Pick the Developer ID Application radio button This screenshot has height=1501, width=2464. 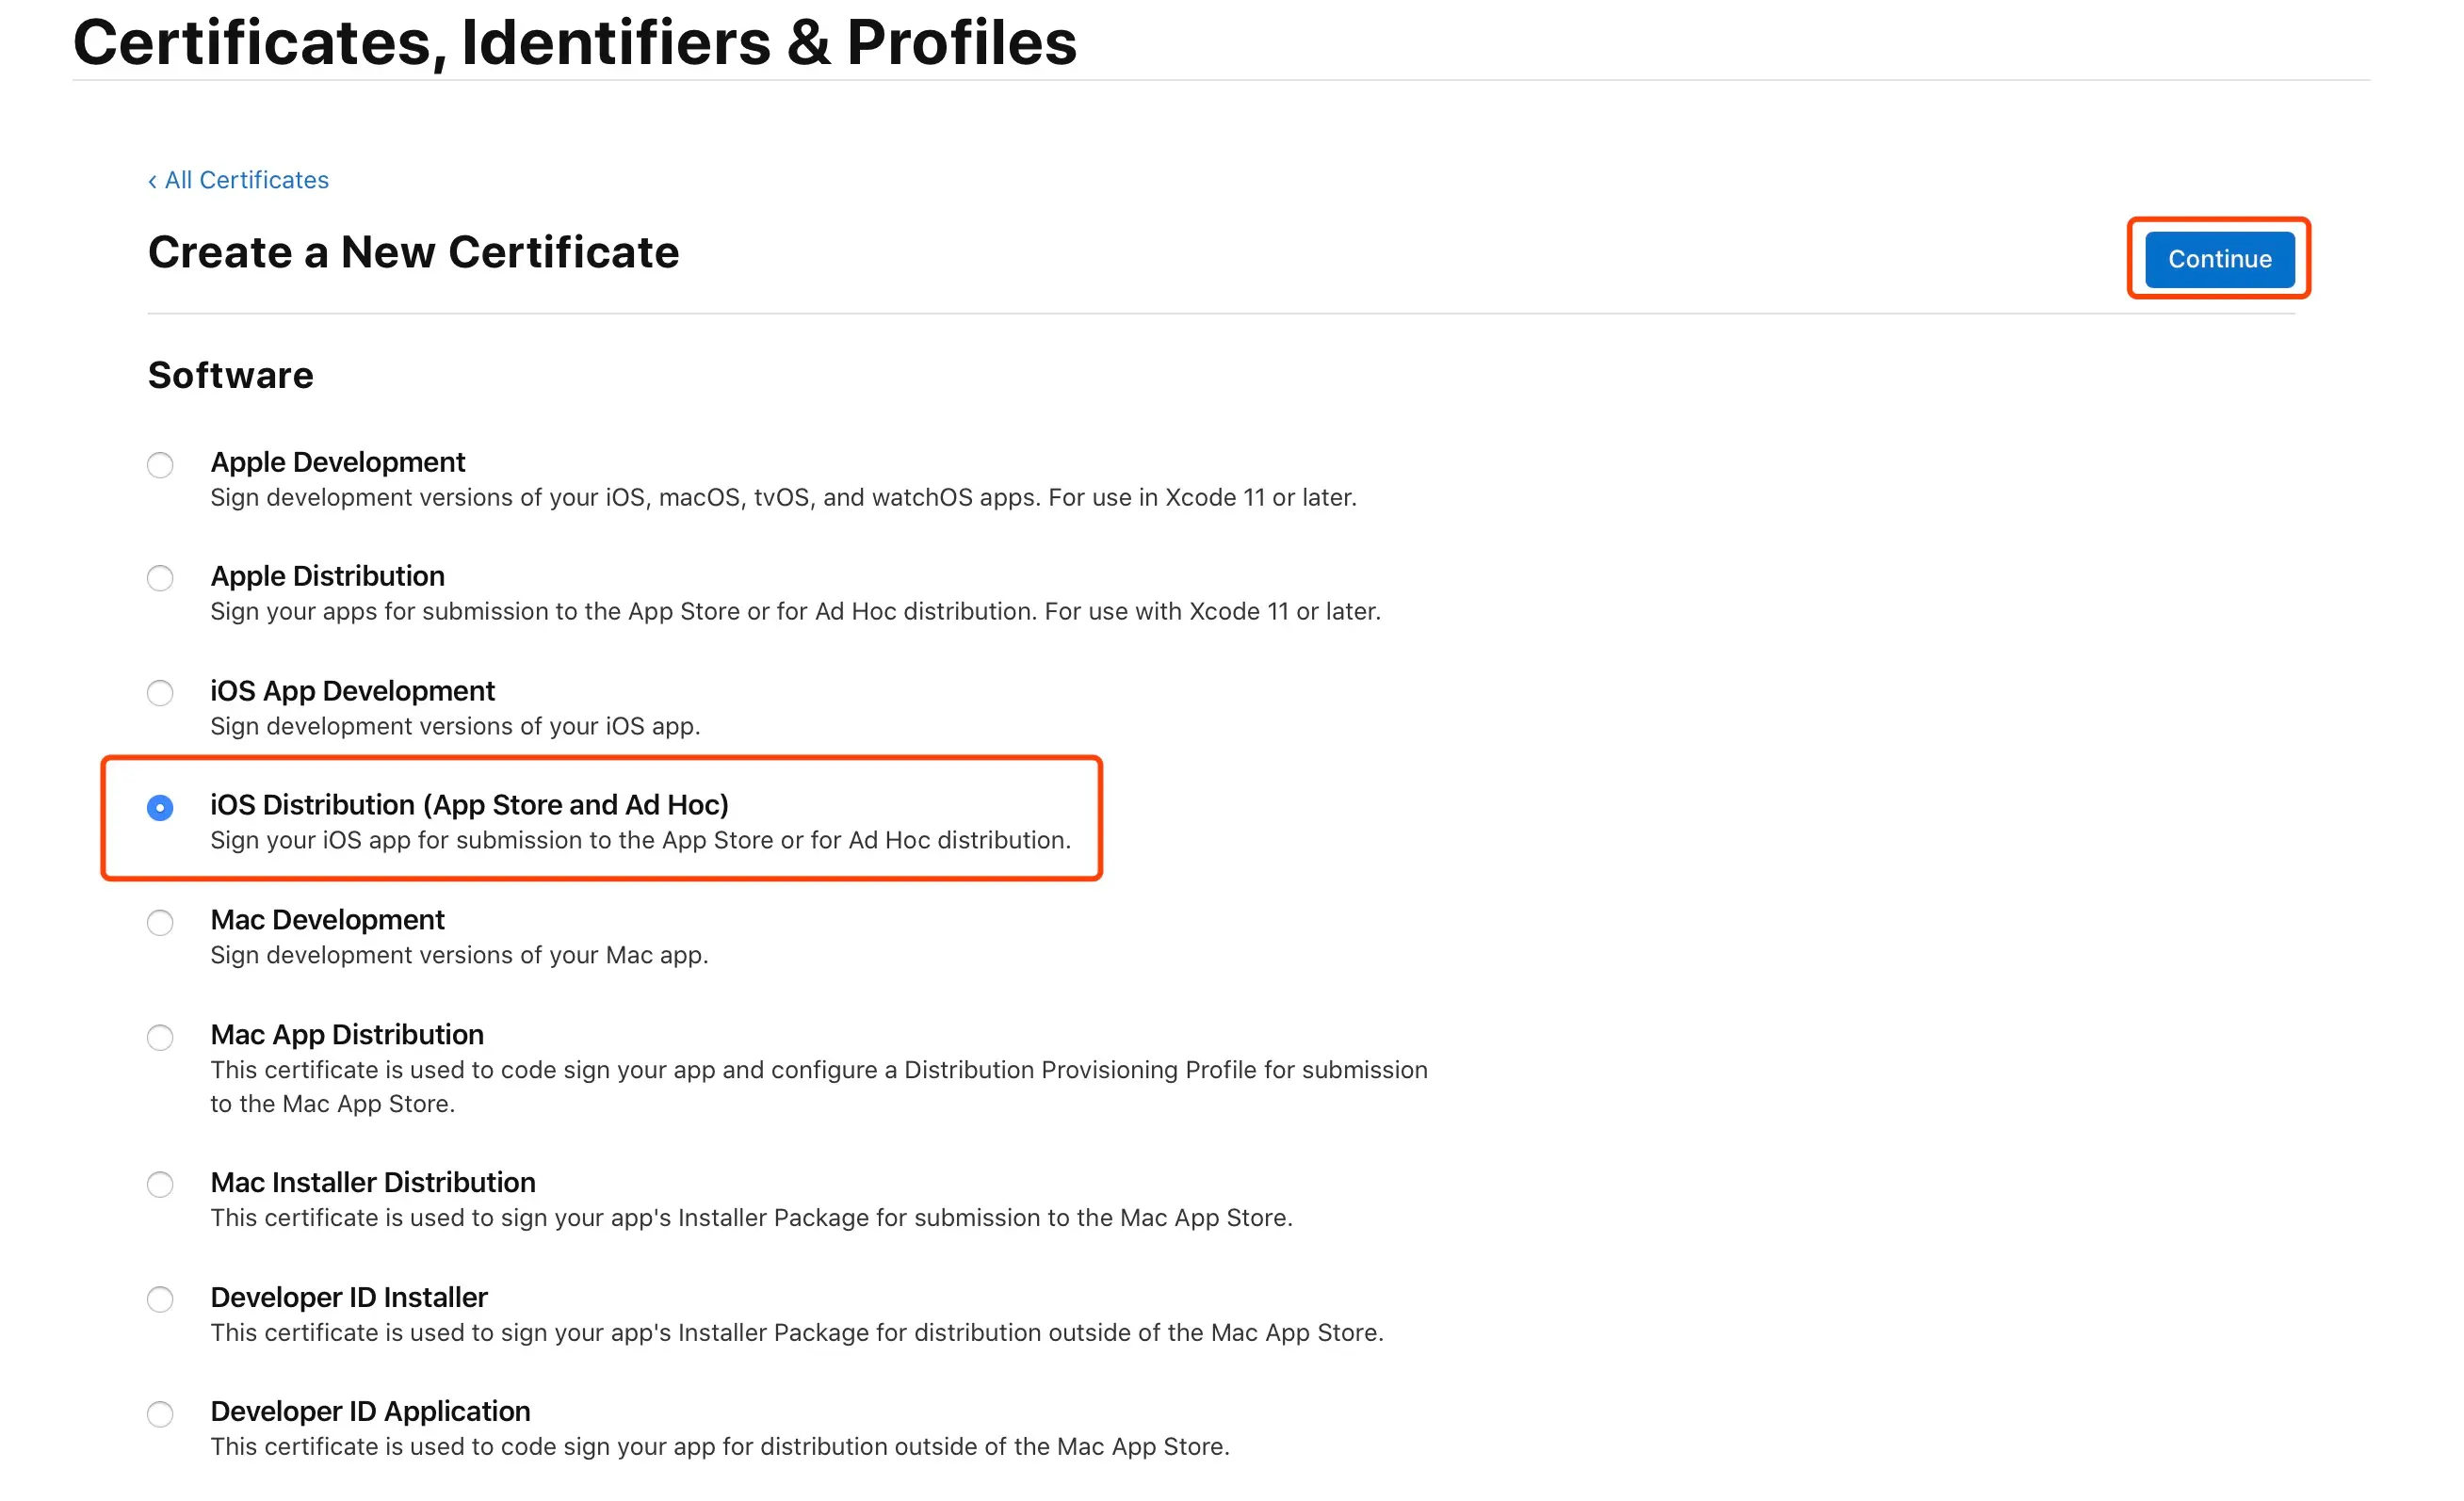[160, 1414]
